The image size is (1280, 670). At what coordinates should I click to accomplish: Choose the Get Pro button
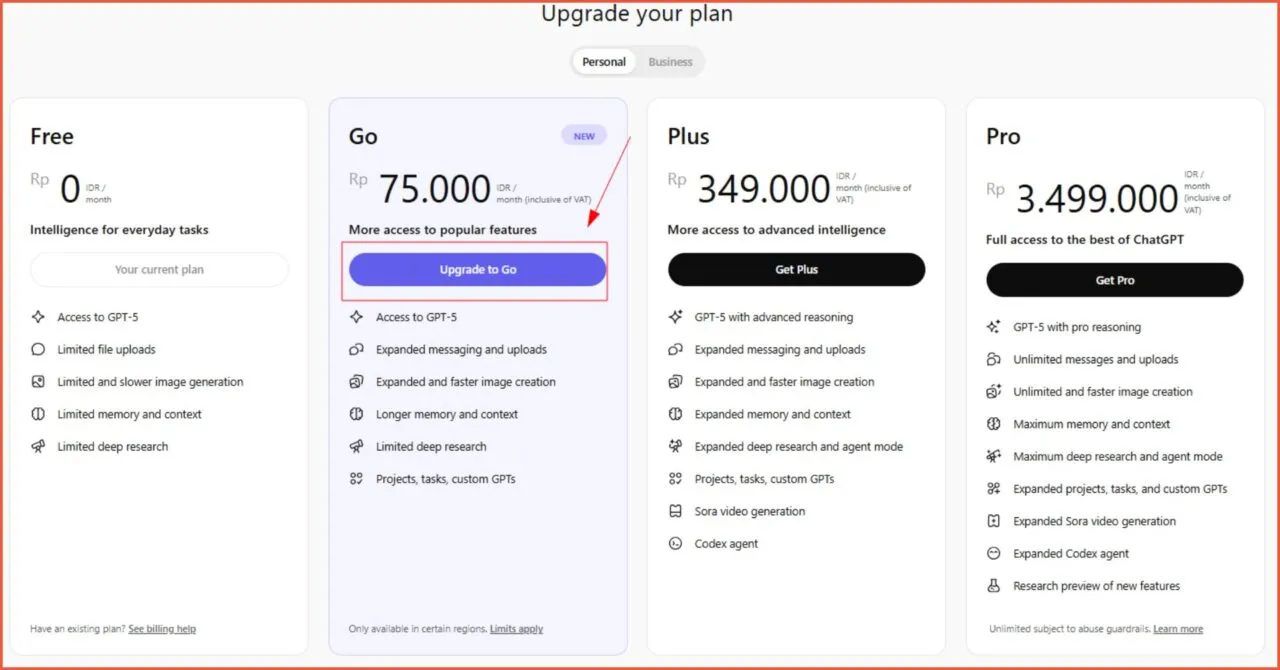point(1114,280)
